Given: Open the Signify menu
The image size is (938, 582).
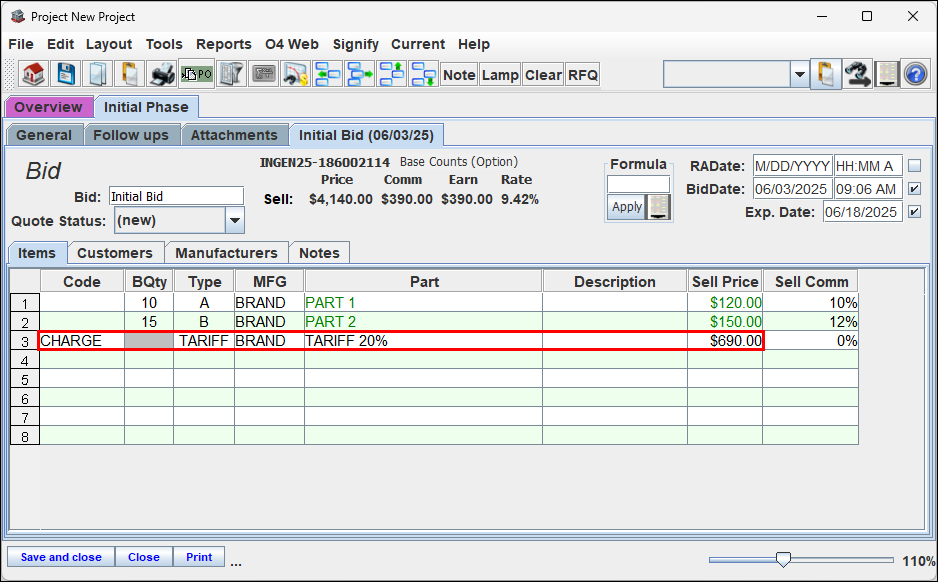Looking at the screenshot, I should (x=356, y=44).
